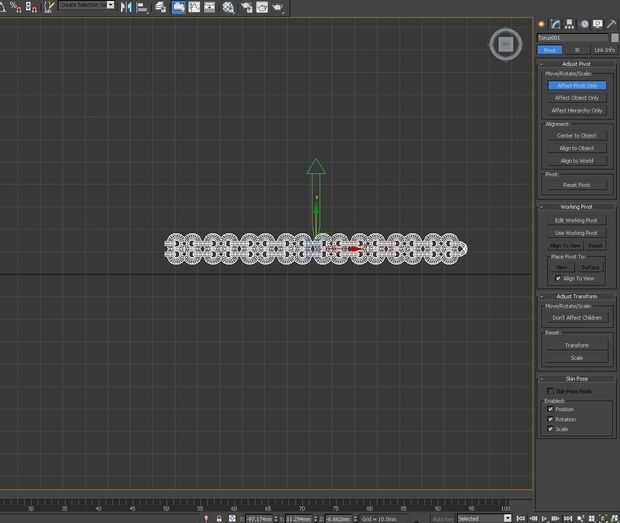Image resolution: width=620 pixels, height=523 pixels.
Task: Click the Hierarchy panel icon
Action: click(x=569, y=23)
